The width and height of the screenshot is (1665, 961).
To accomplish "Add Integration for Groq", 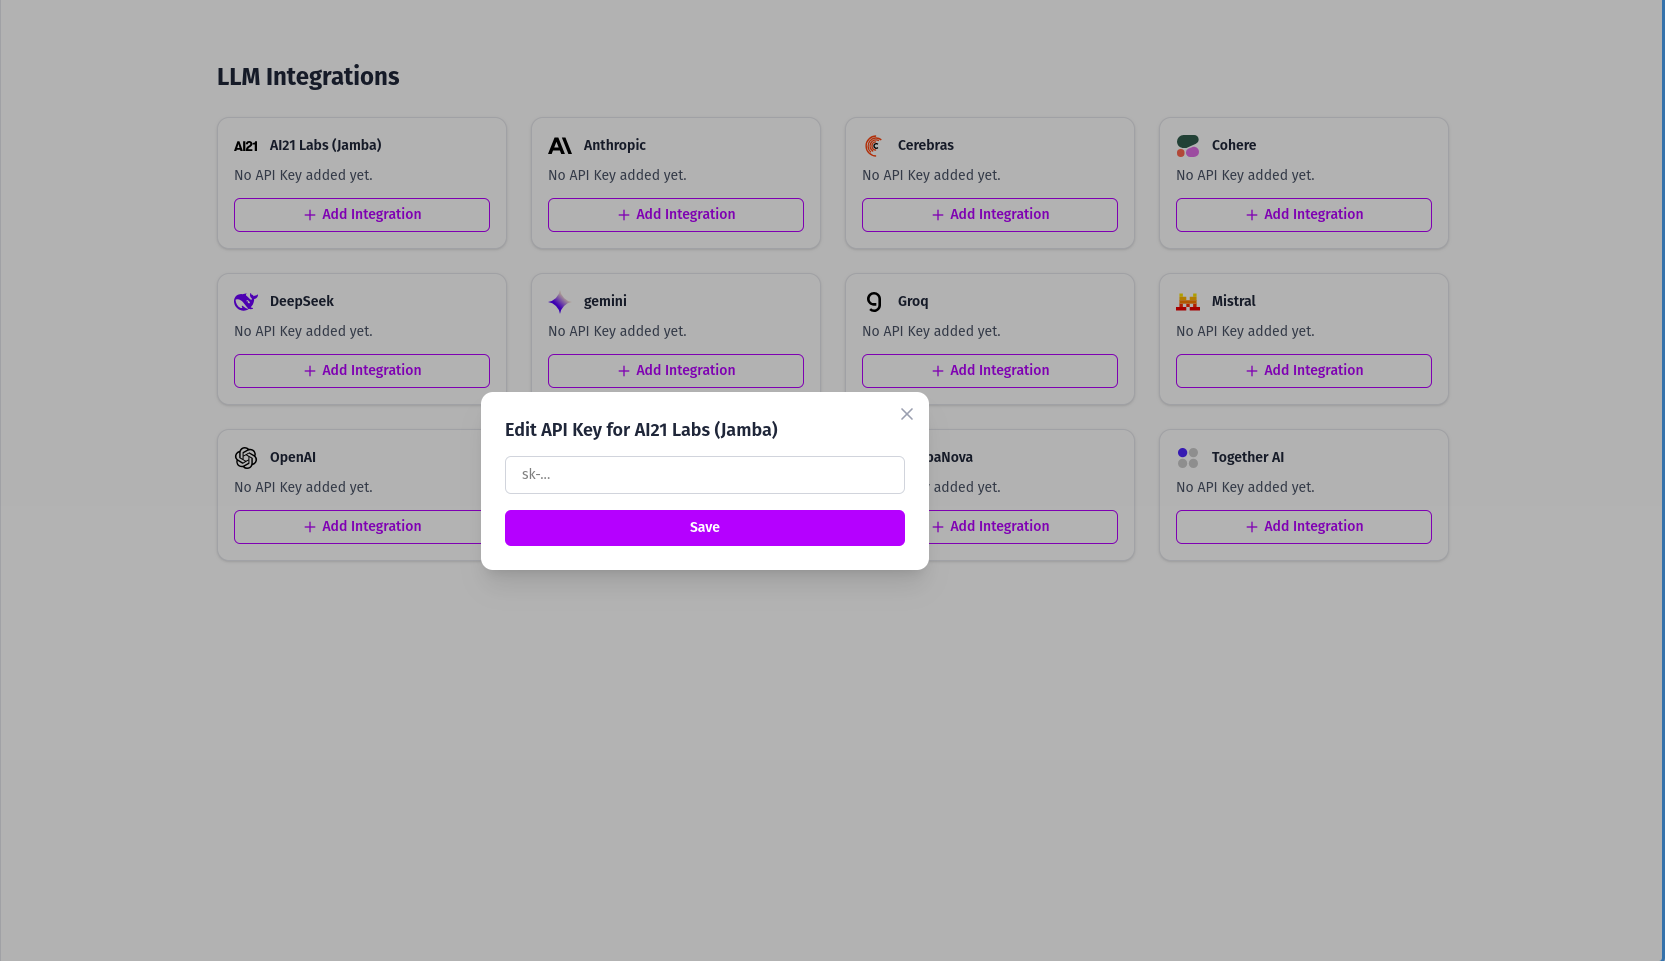I will [989, 370].
